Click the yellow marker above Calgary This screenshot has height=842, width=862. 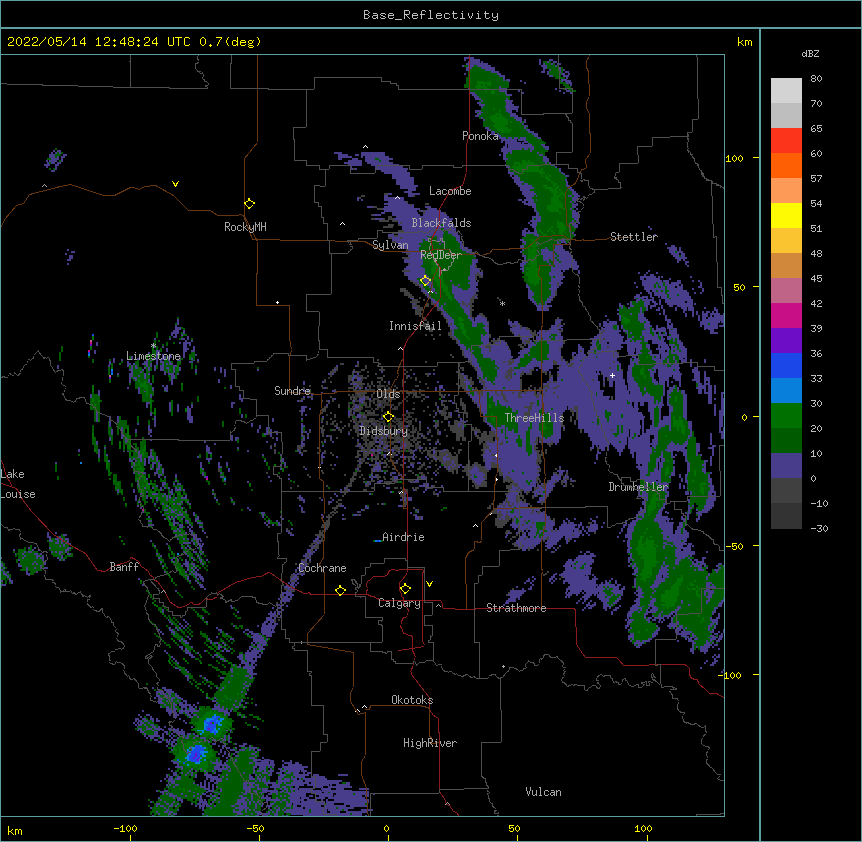tap(405, 589)
